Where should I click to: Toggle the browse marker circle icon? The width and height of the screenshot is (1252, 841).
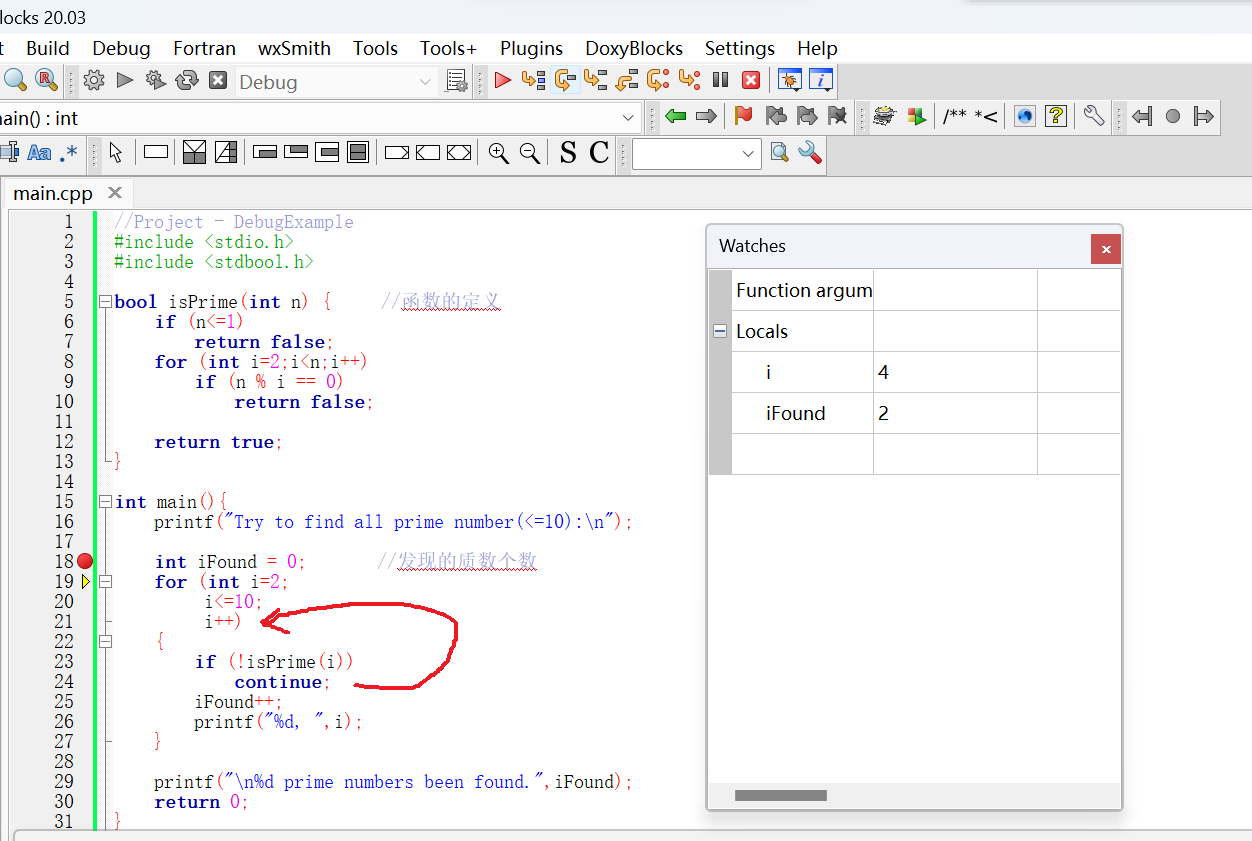coord(1173,116)
